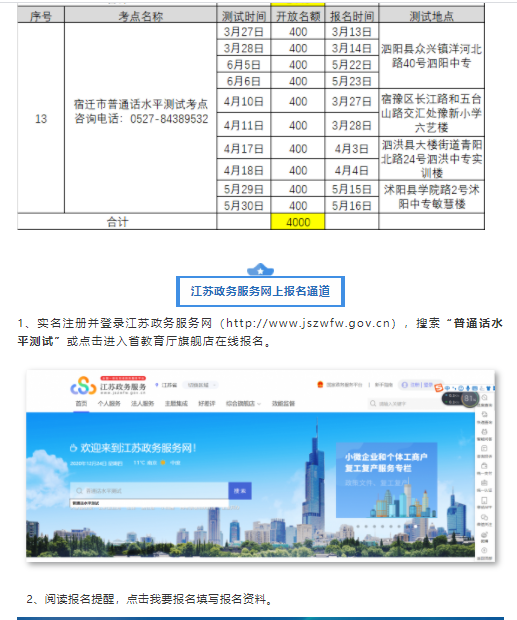Click the 4月4日 registration date cell
The image size is (517, 620).
(351, 170)
